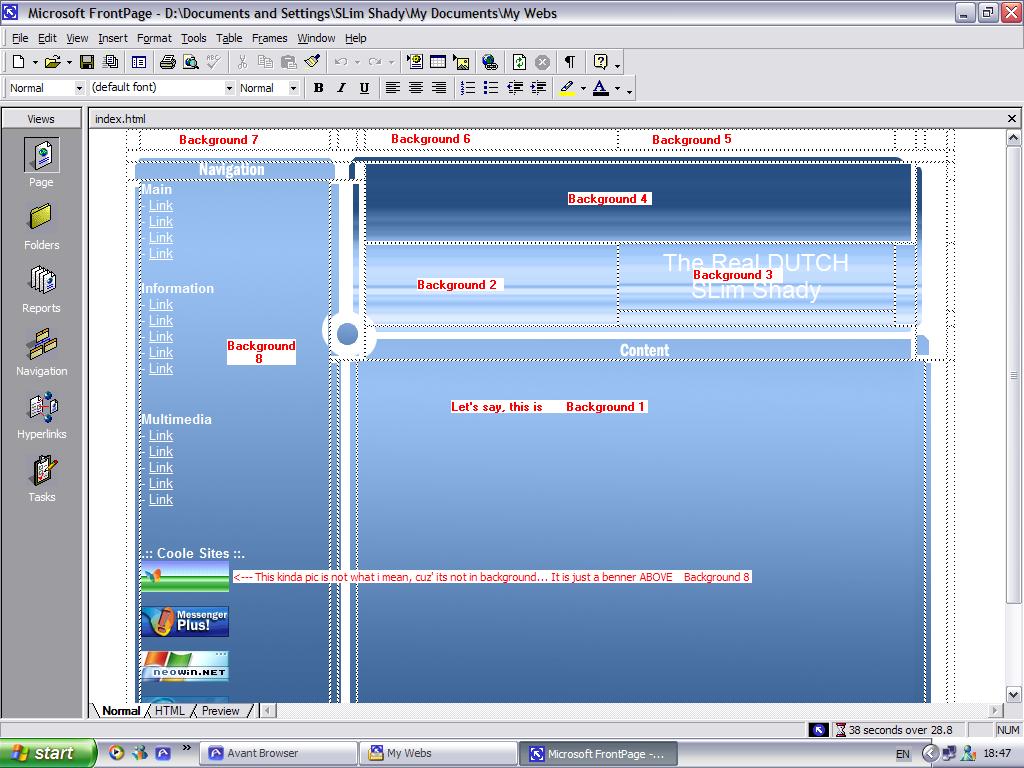Screen dimensions: 1024x768
Task: Open the Reports view icon
Action: pos(41,289)
